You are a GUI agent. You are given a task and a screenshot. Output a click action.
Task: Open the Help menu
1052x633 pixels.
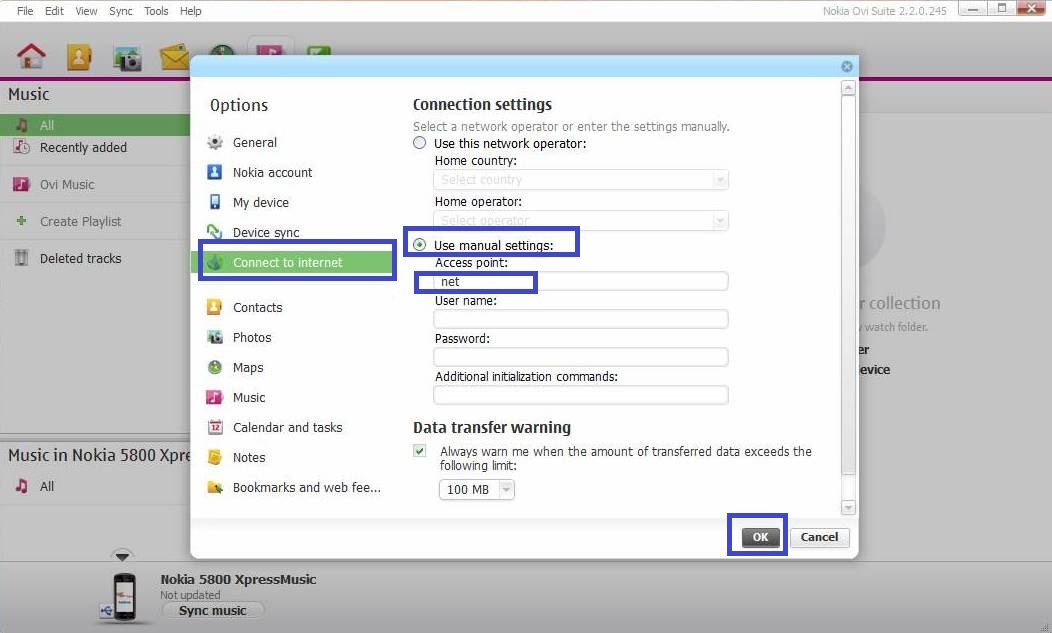[191, 11]
